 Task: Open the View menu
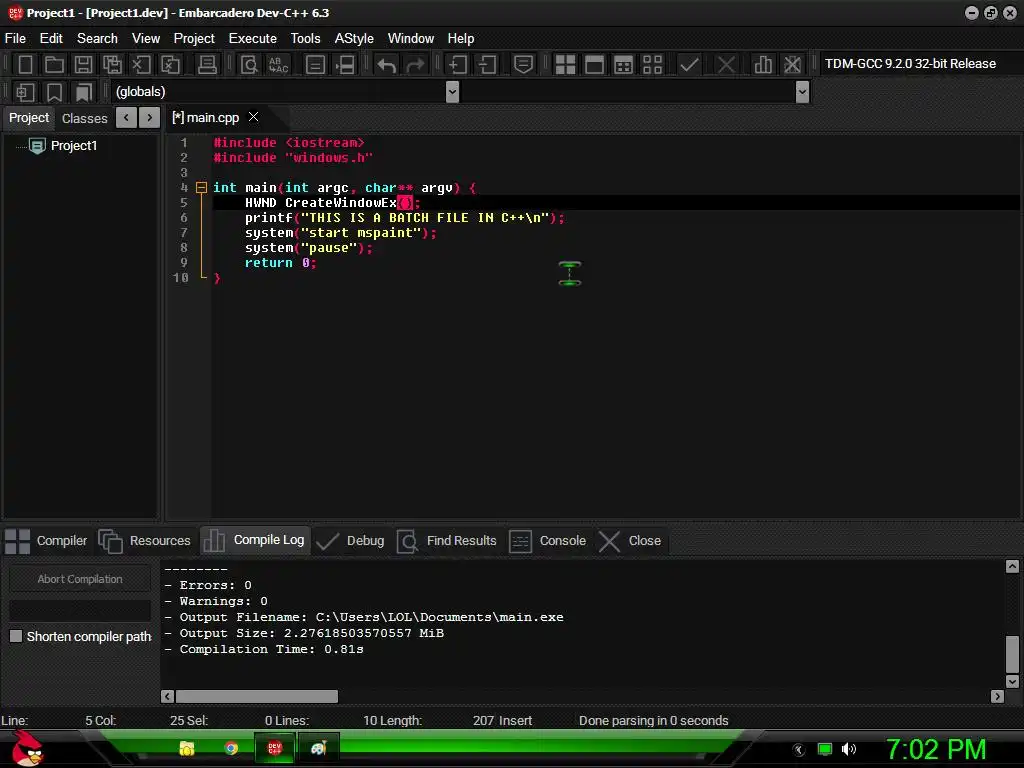click(x=146, y=39)
